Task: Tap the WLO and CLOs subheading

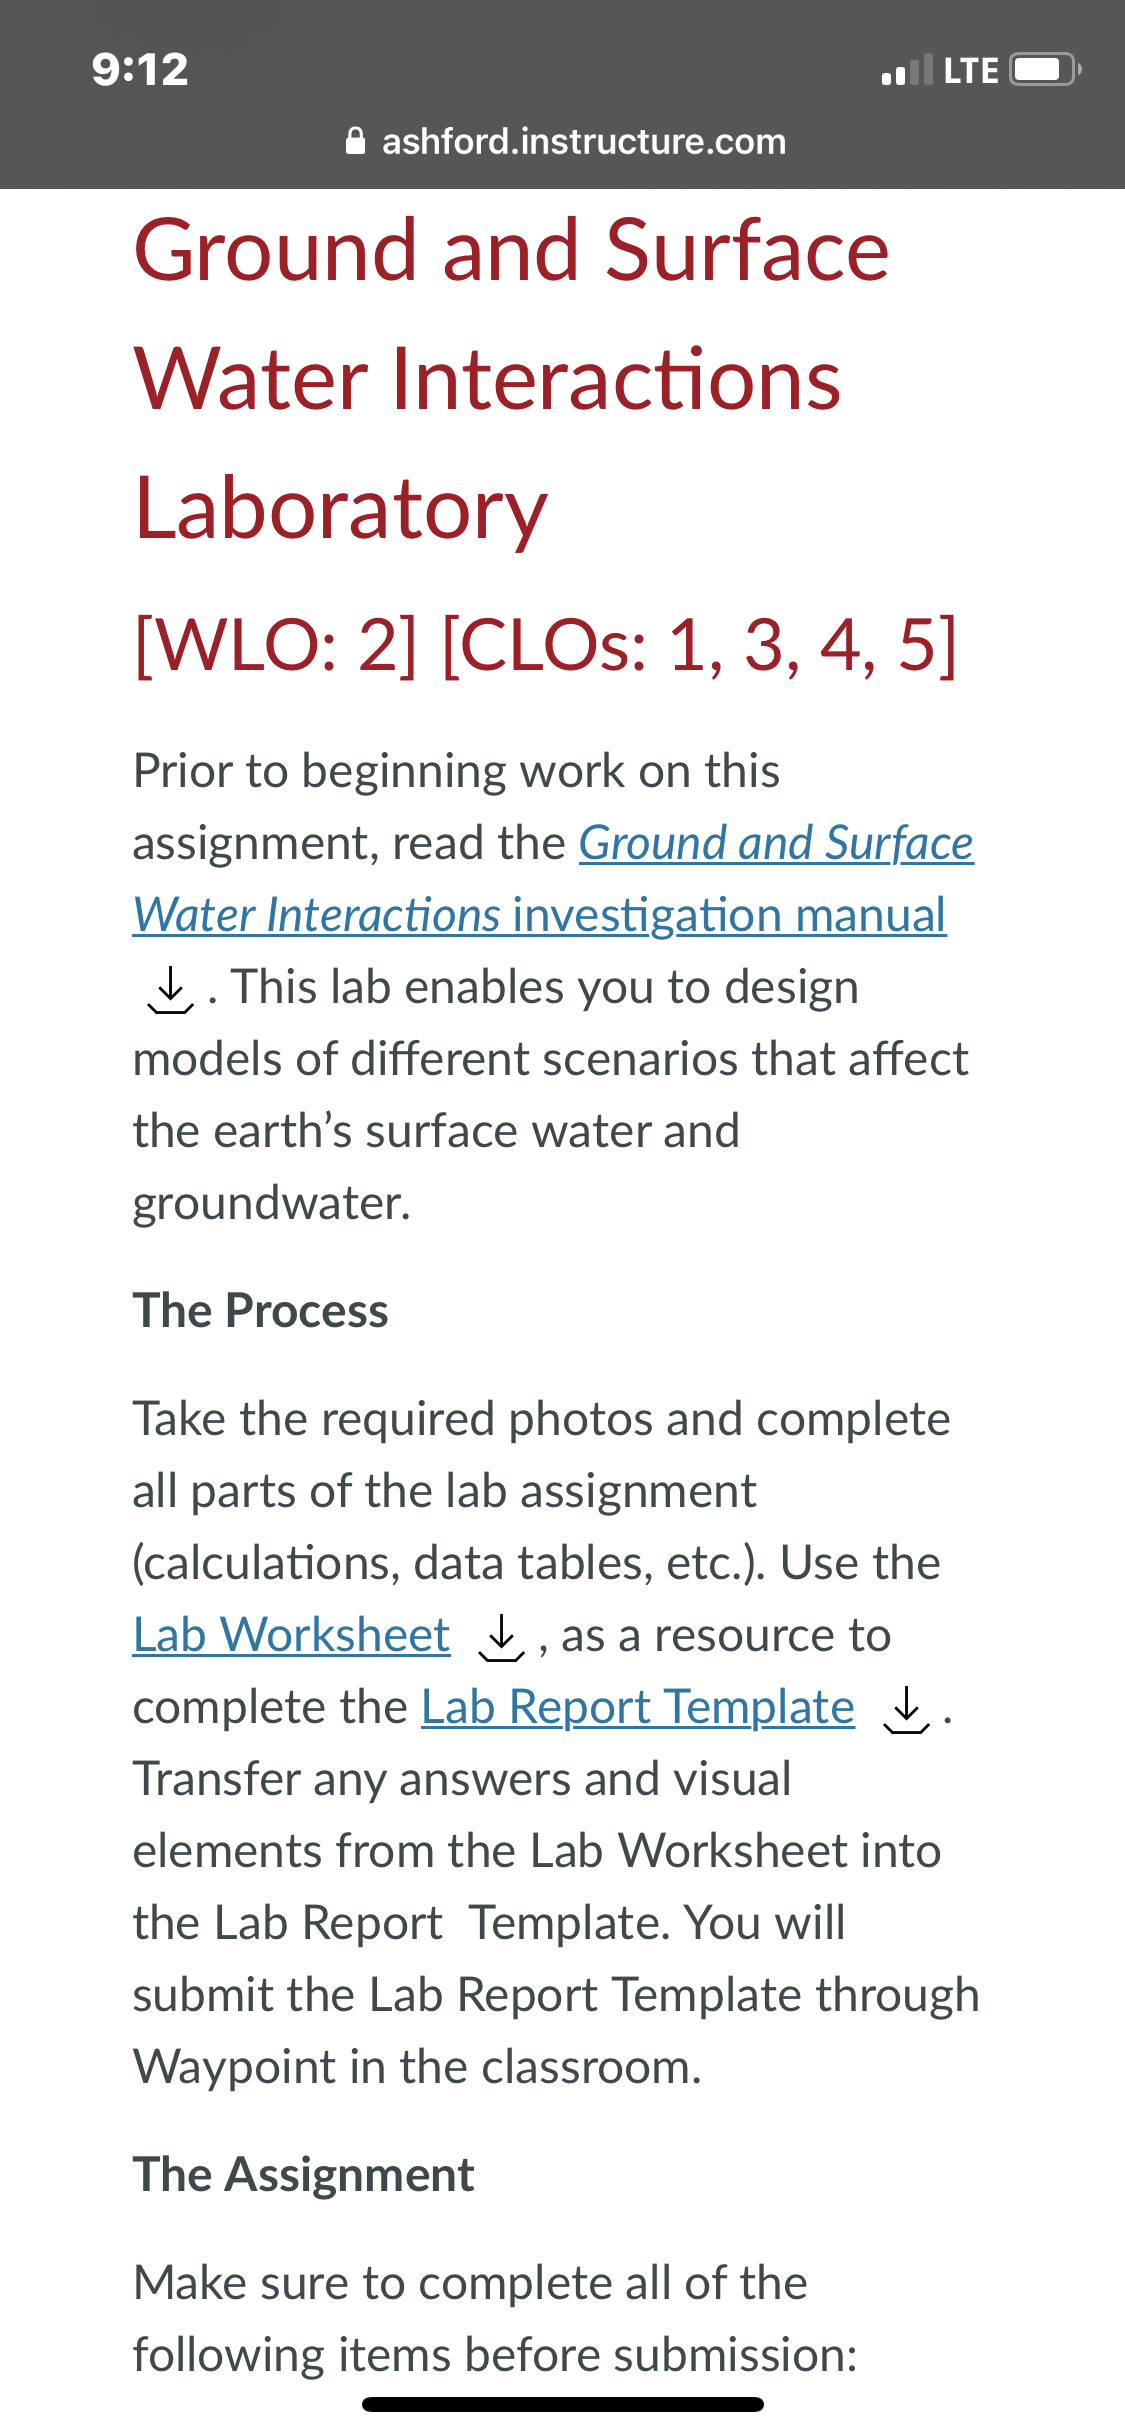Action: tap(546, 645)
